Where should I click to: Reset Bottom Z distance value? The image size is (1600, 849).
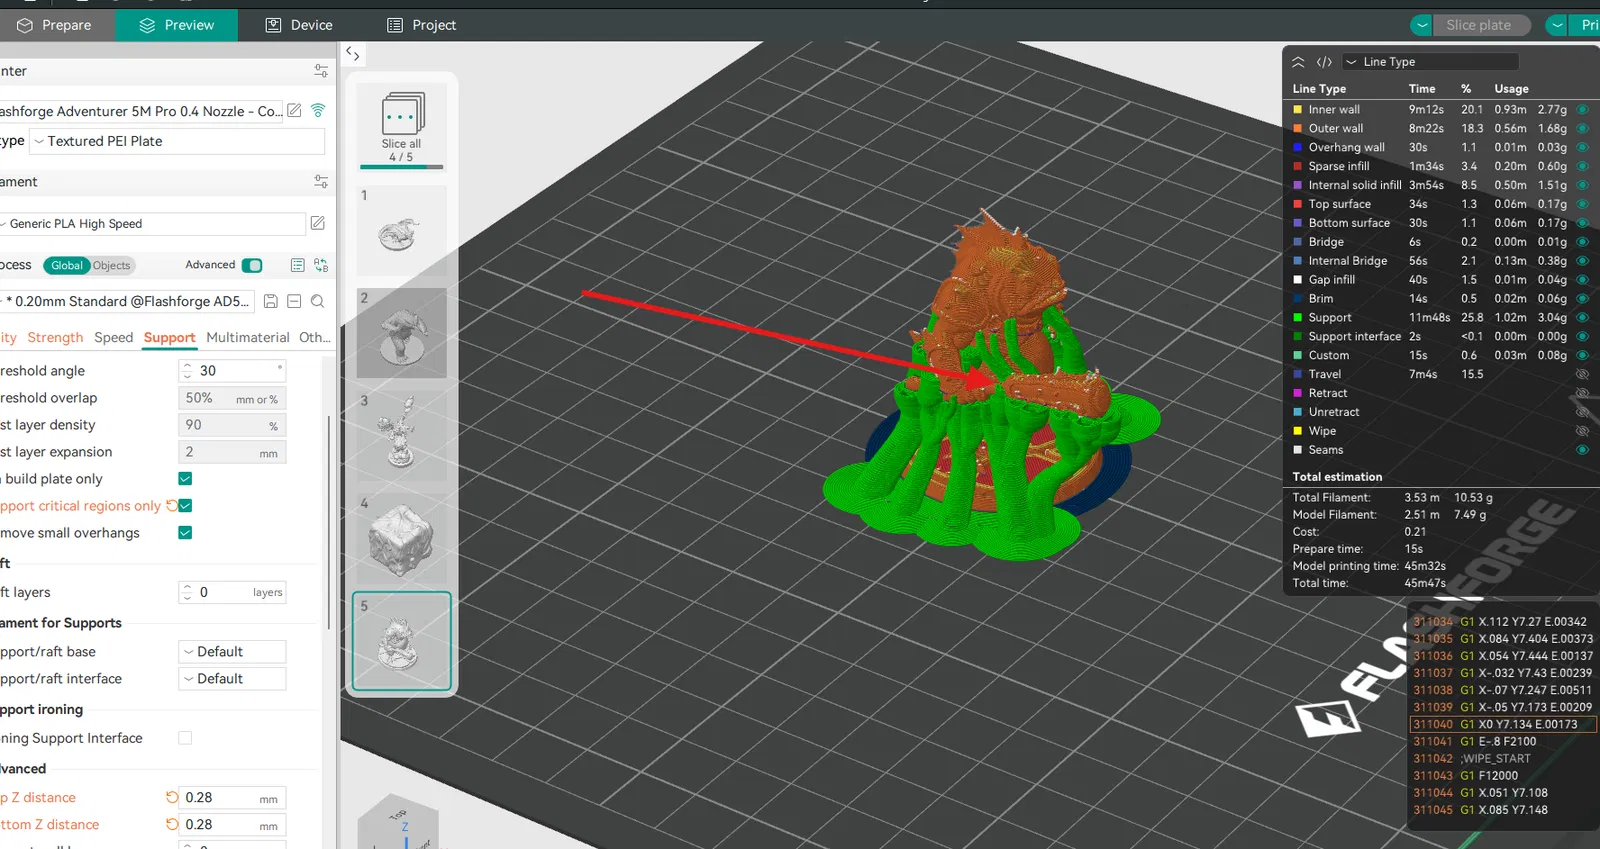pyautogui.click(x=172, y=824)
